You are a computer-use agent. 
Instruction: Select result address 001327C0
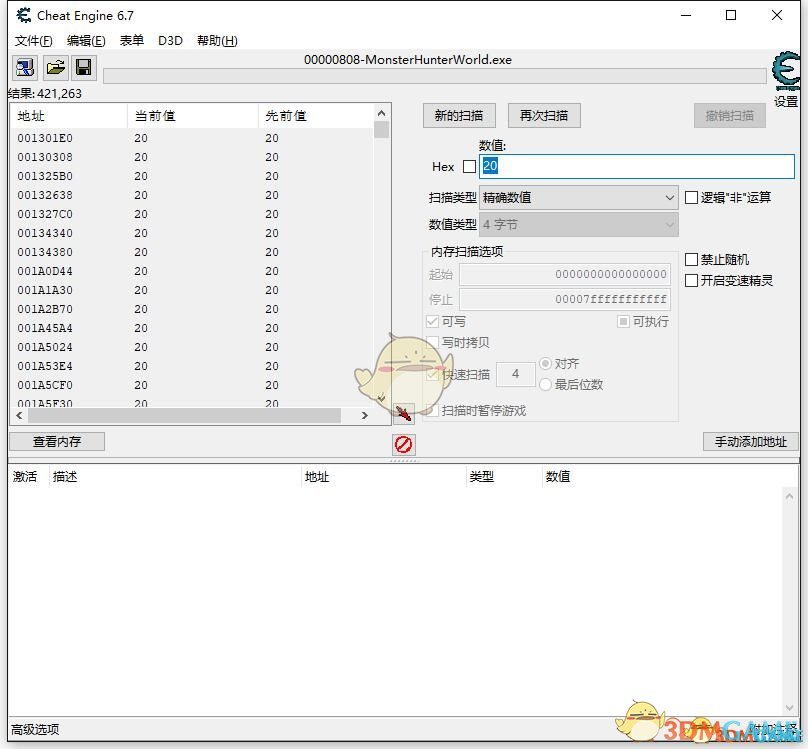pyautogui.click(x=45, y=214)
